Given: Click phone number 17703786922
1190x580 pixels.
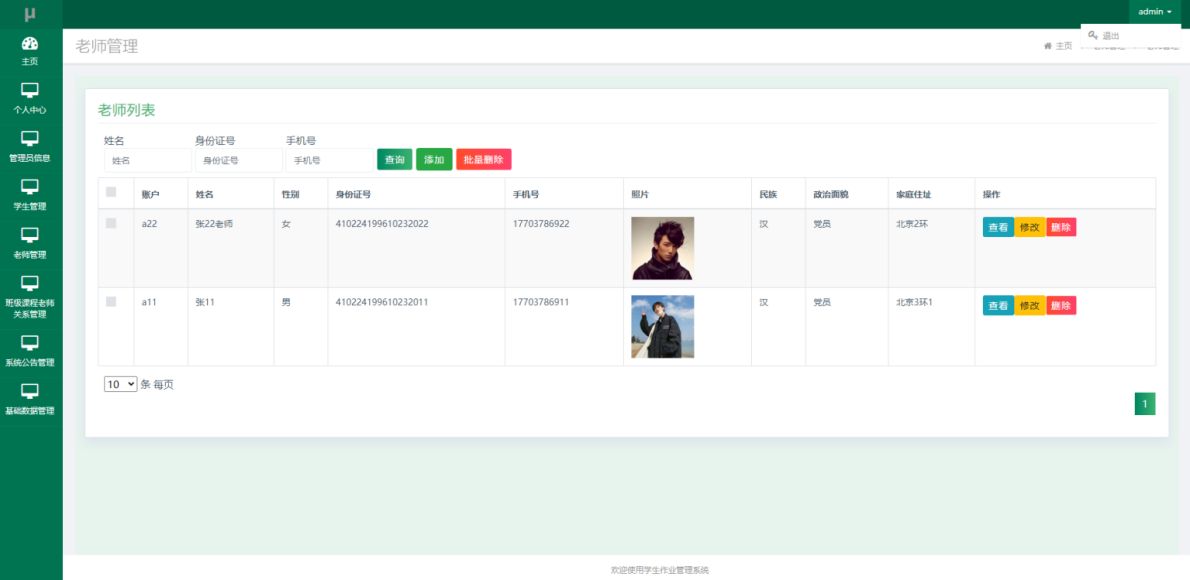Looking at the screenshot, I should (x=541, y=224).
